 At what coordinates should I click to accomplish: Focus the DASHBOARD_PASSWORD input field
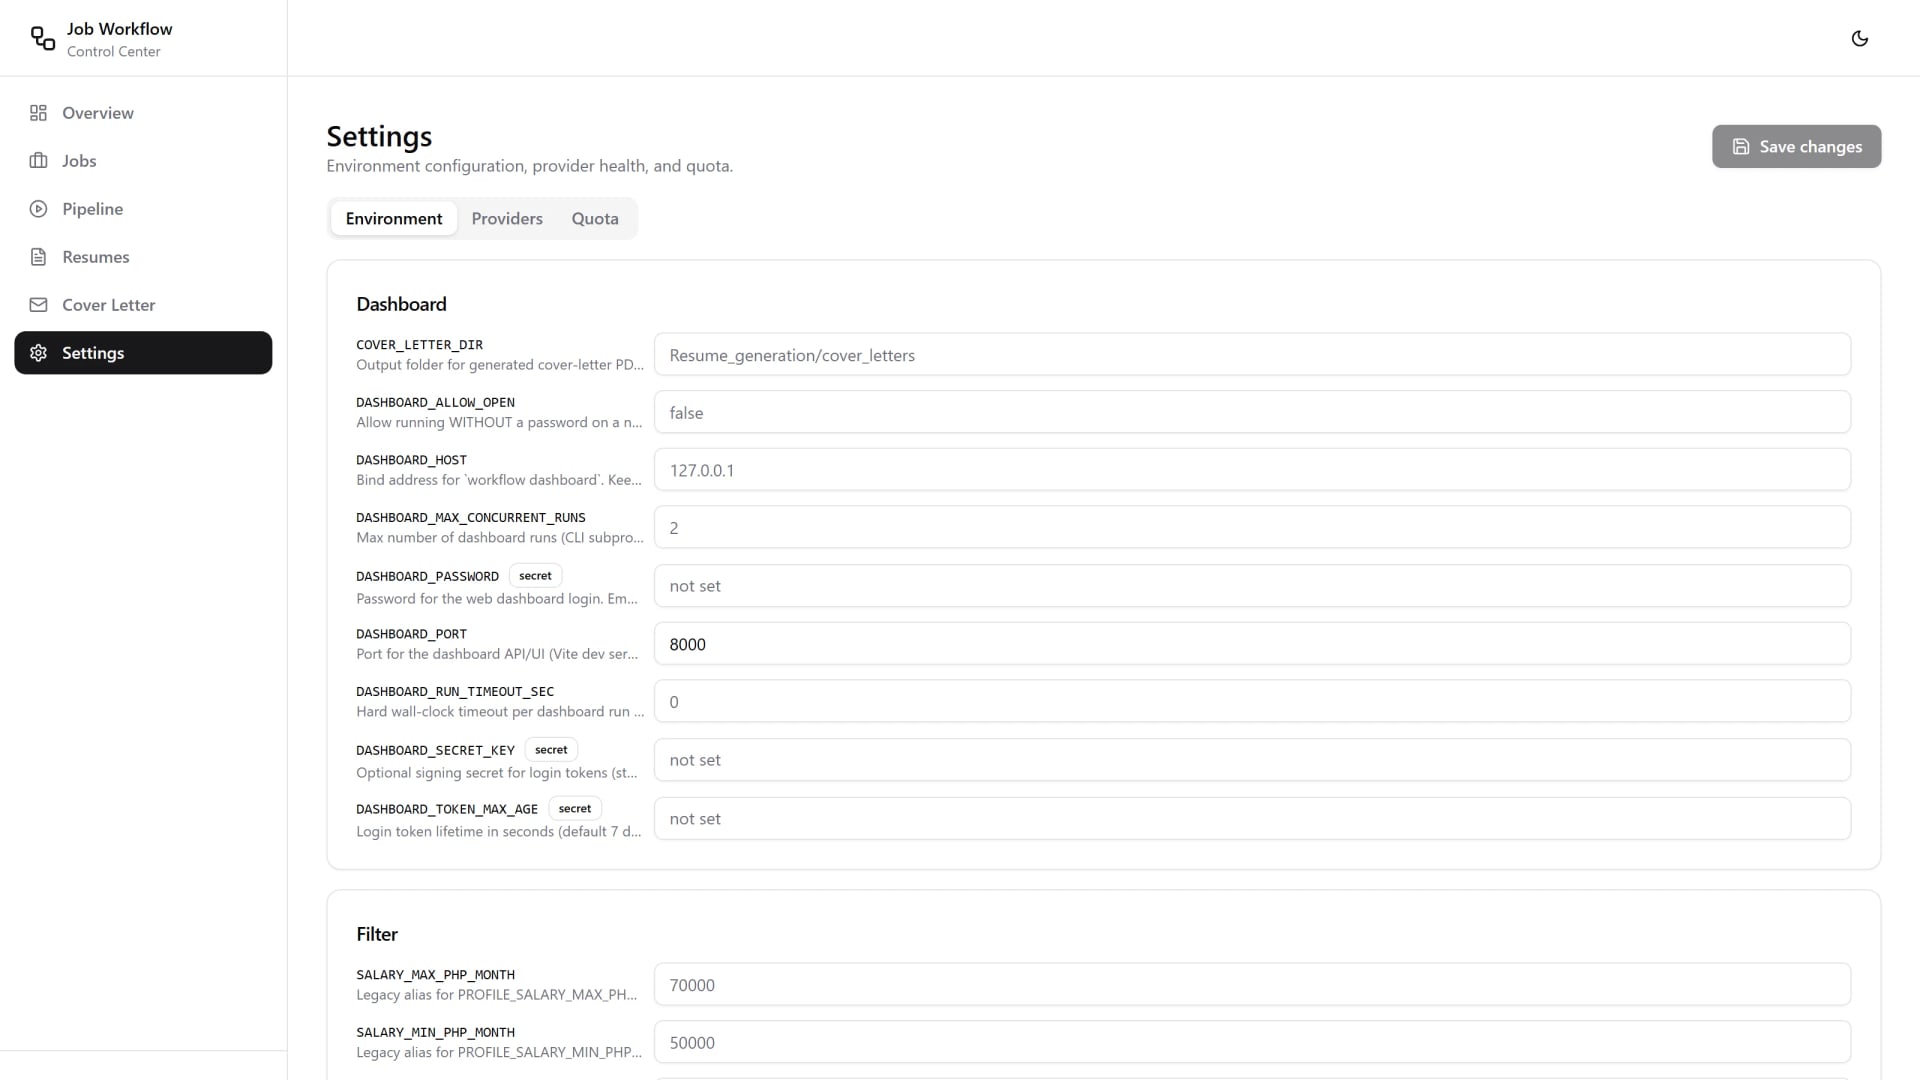[1252, 586]
